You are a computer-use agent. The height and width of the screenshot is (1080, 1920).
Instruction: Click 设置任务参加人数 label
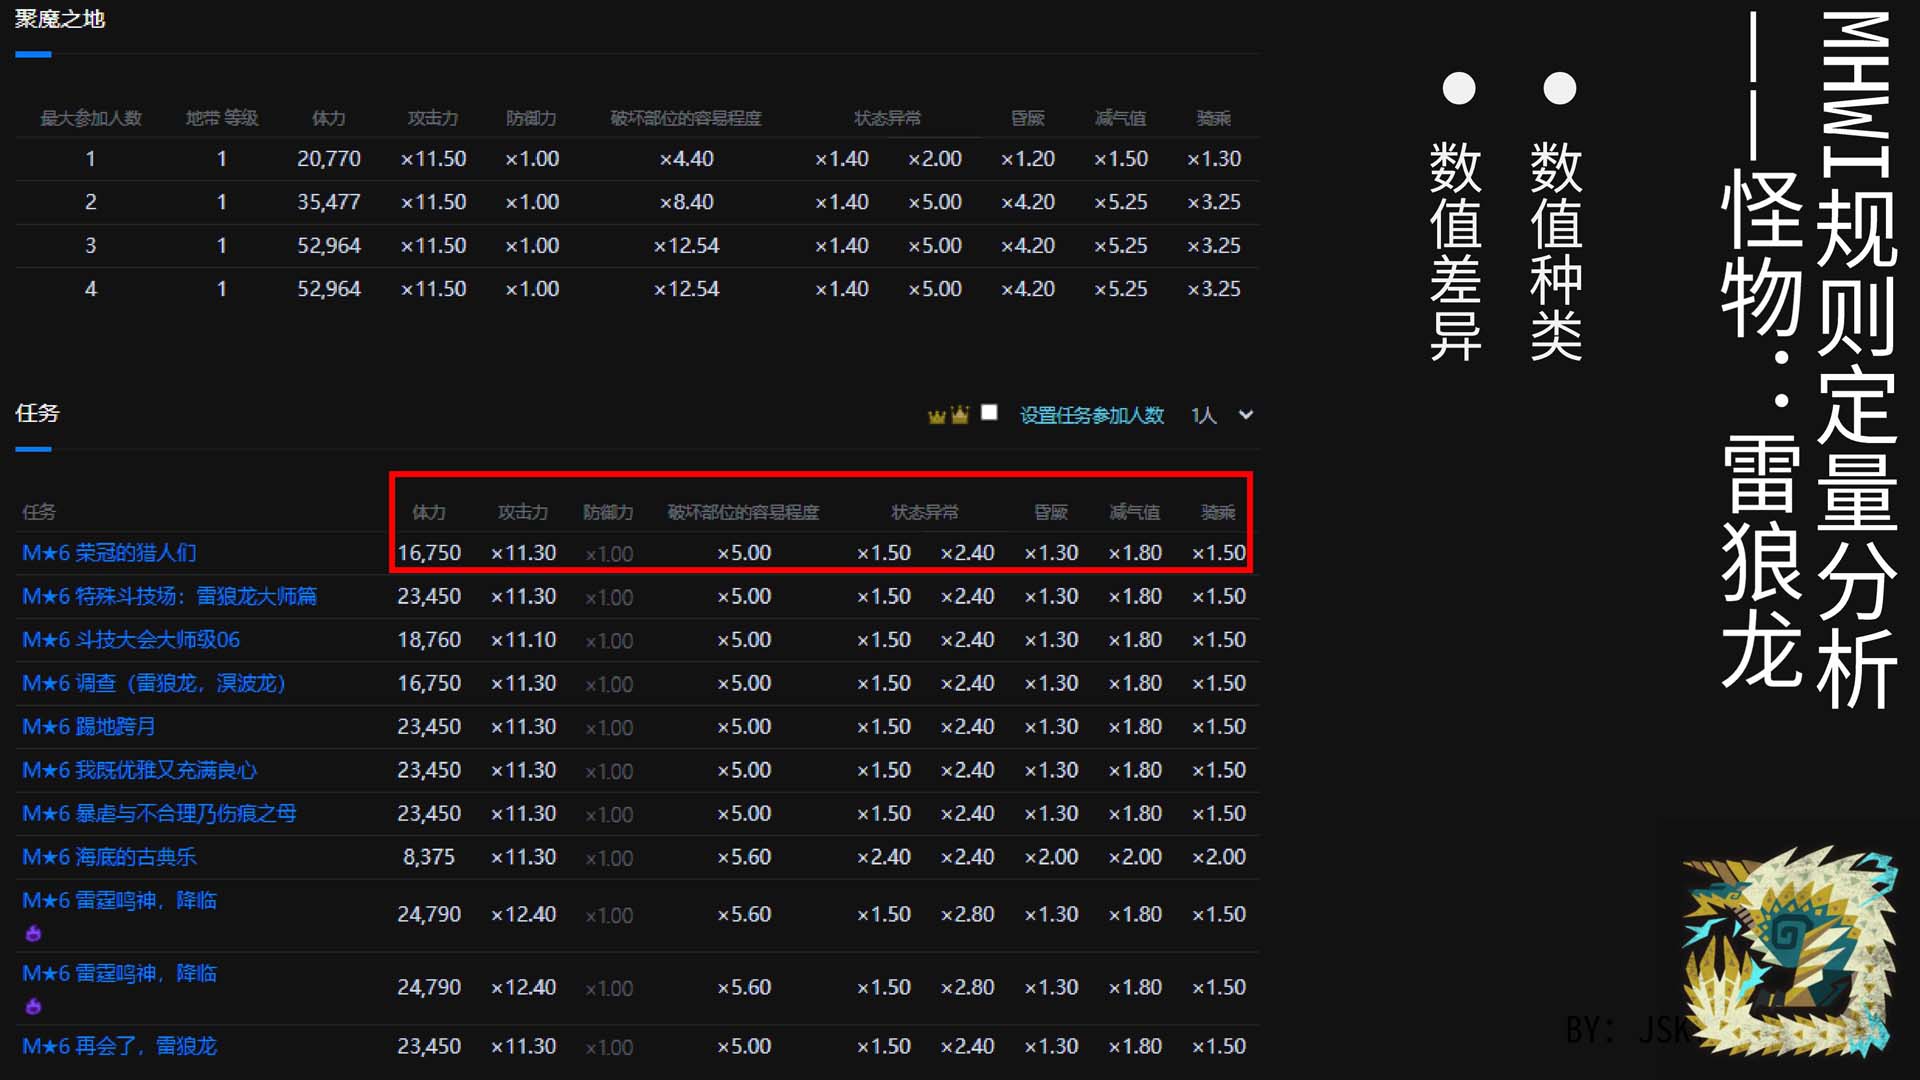(x=1091, y=415)
